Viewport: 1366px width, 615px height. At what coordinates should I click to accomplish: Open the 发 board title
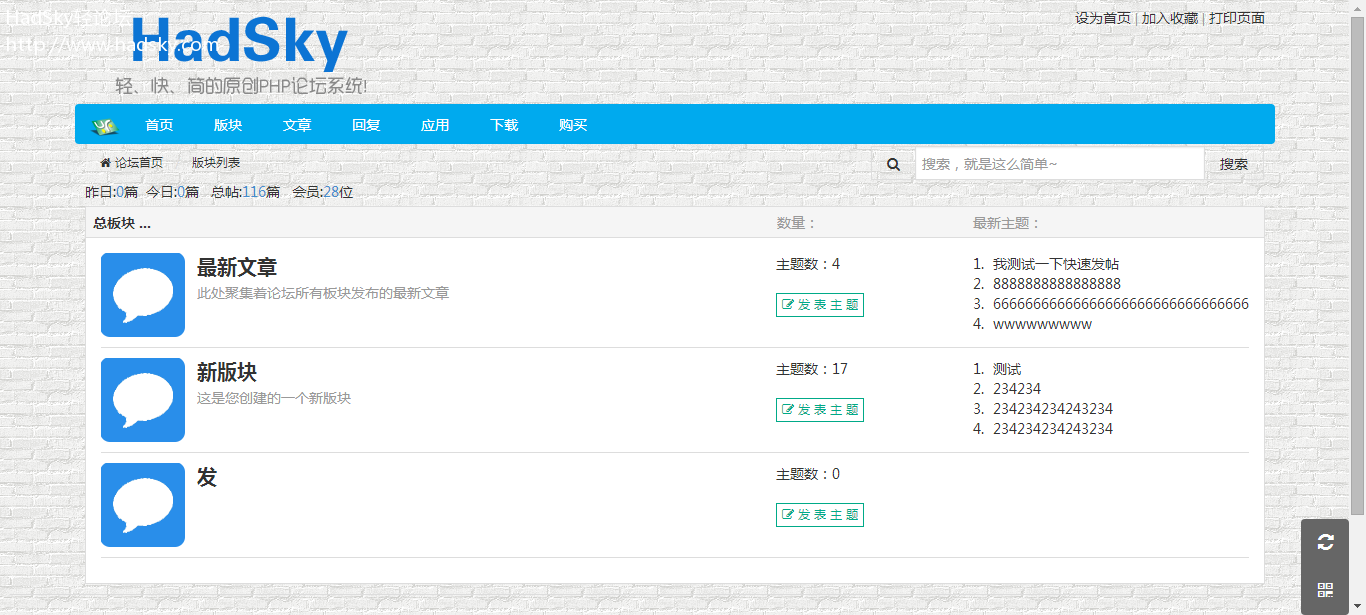207,478
